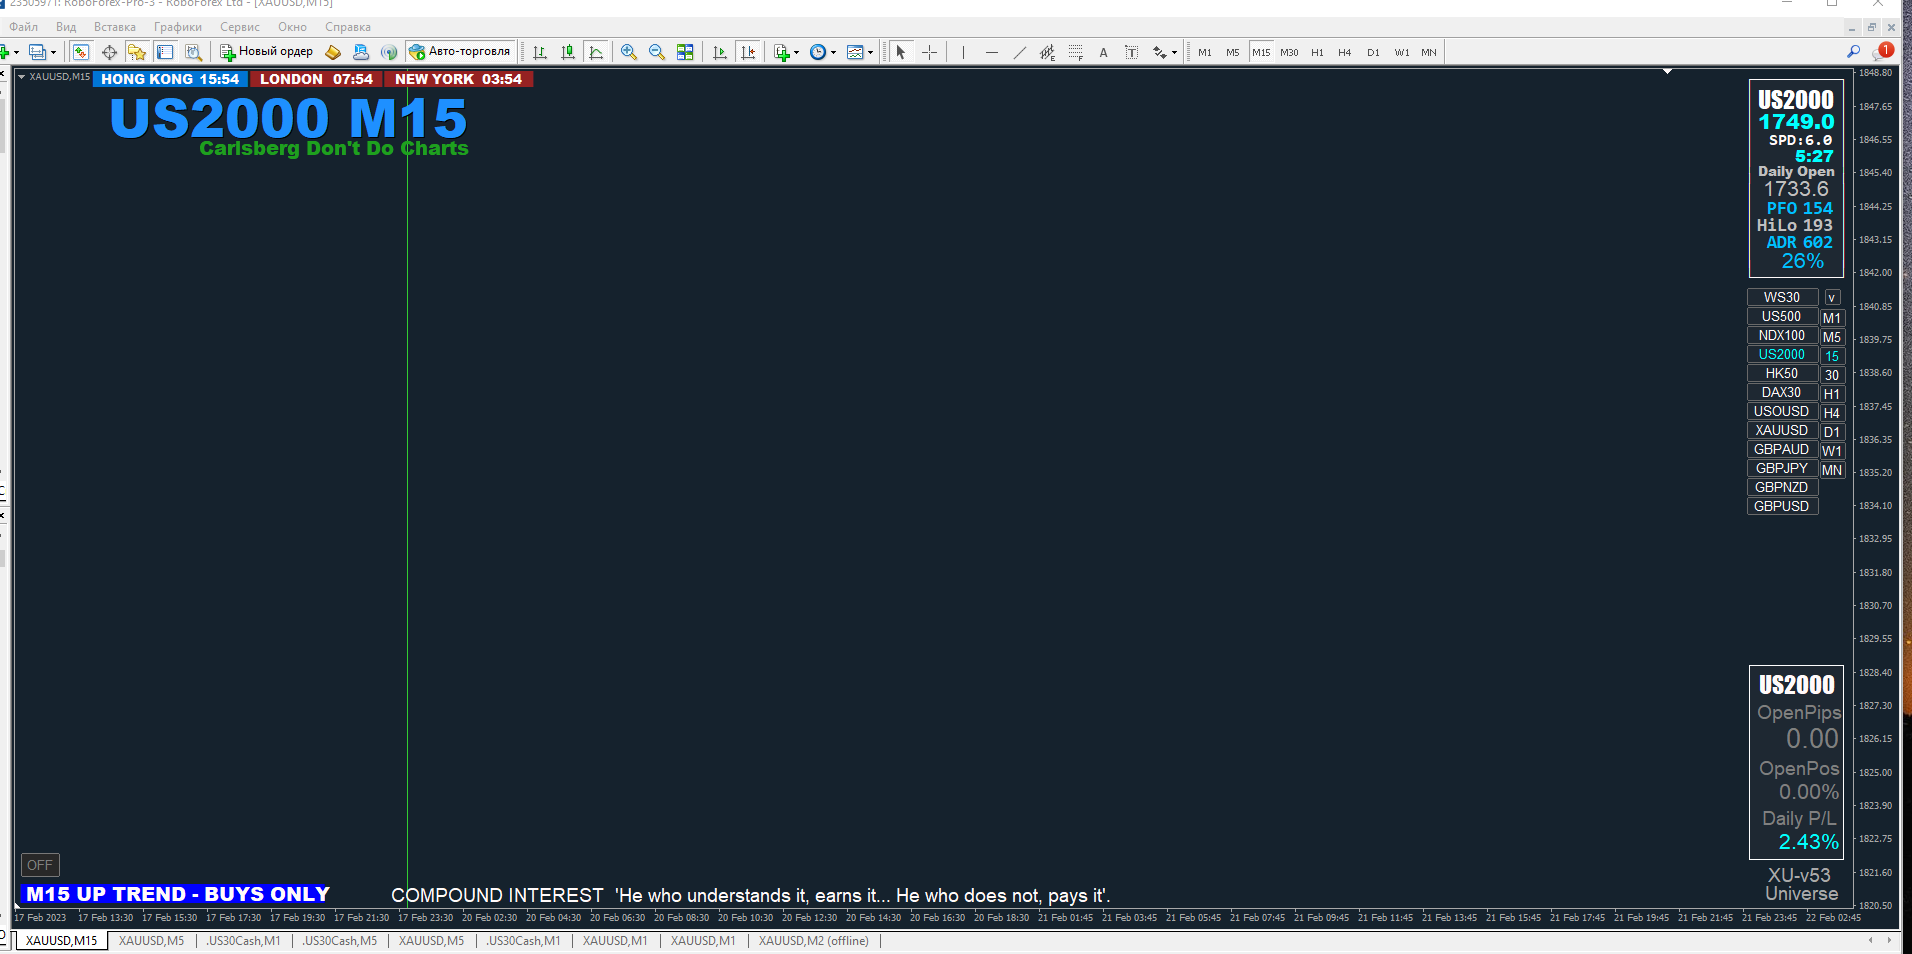The image size is (1912, 954).
Task: Switch chart to candlesticks style
Action: tap(568, 52)
